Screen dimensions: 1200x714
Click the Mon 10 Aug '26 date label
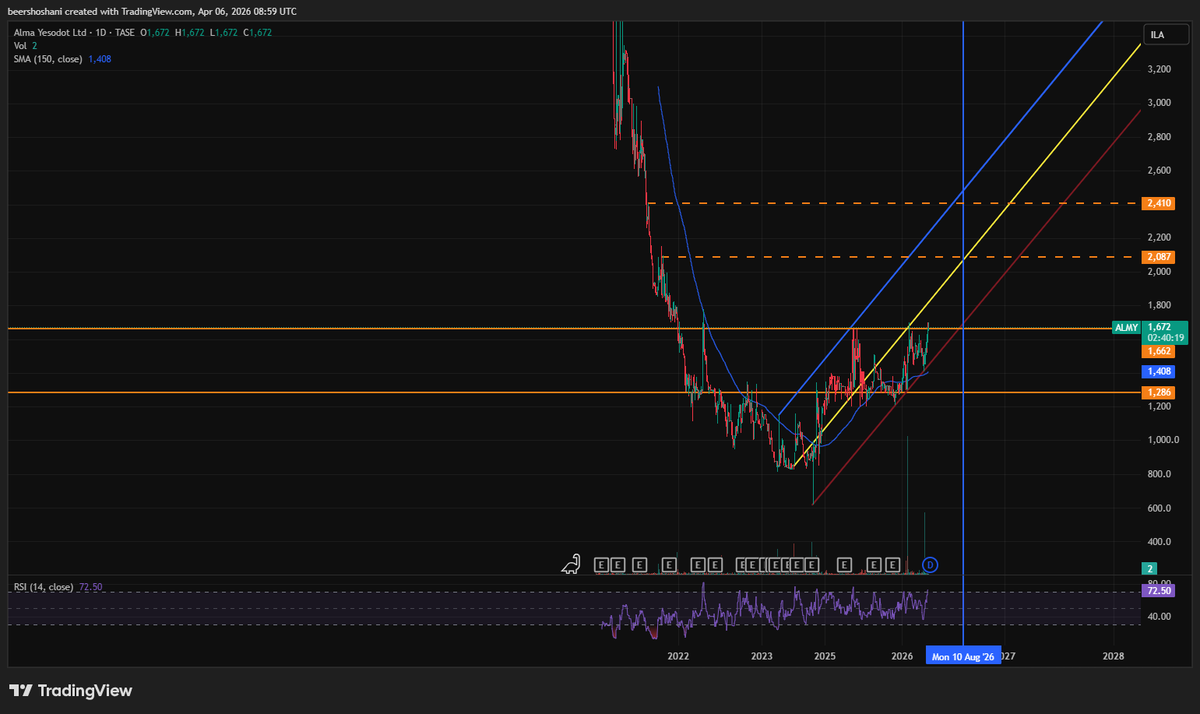tap(963, 657)
